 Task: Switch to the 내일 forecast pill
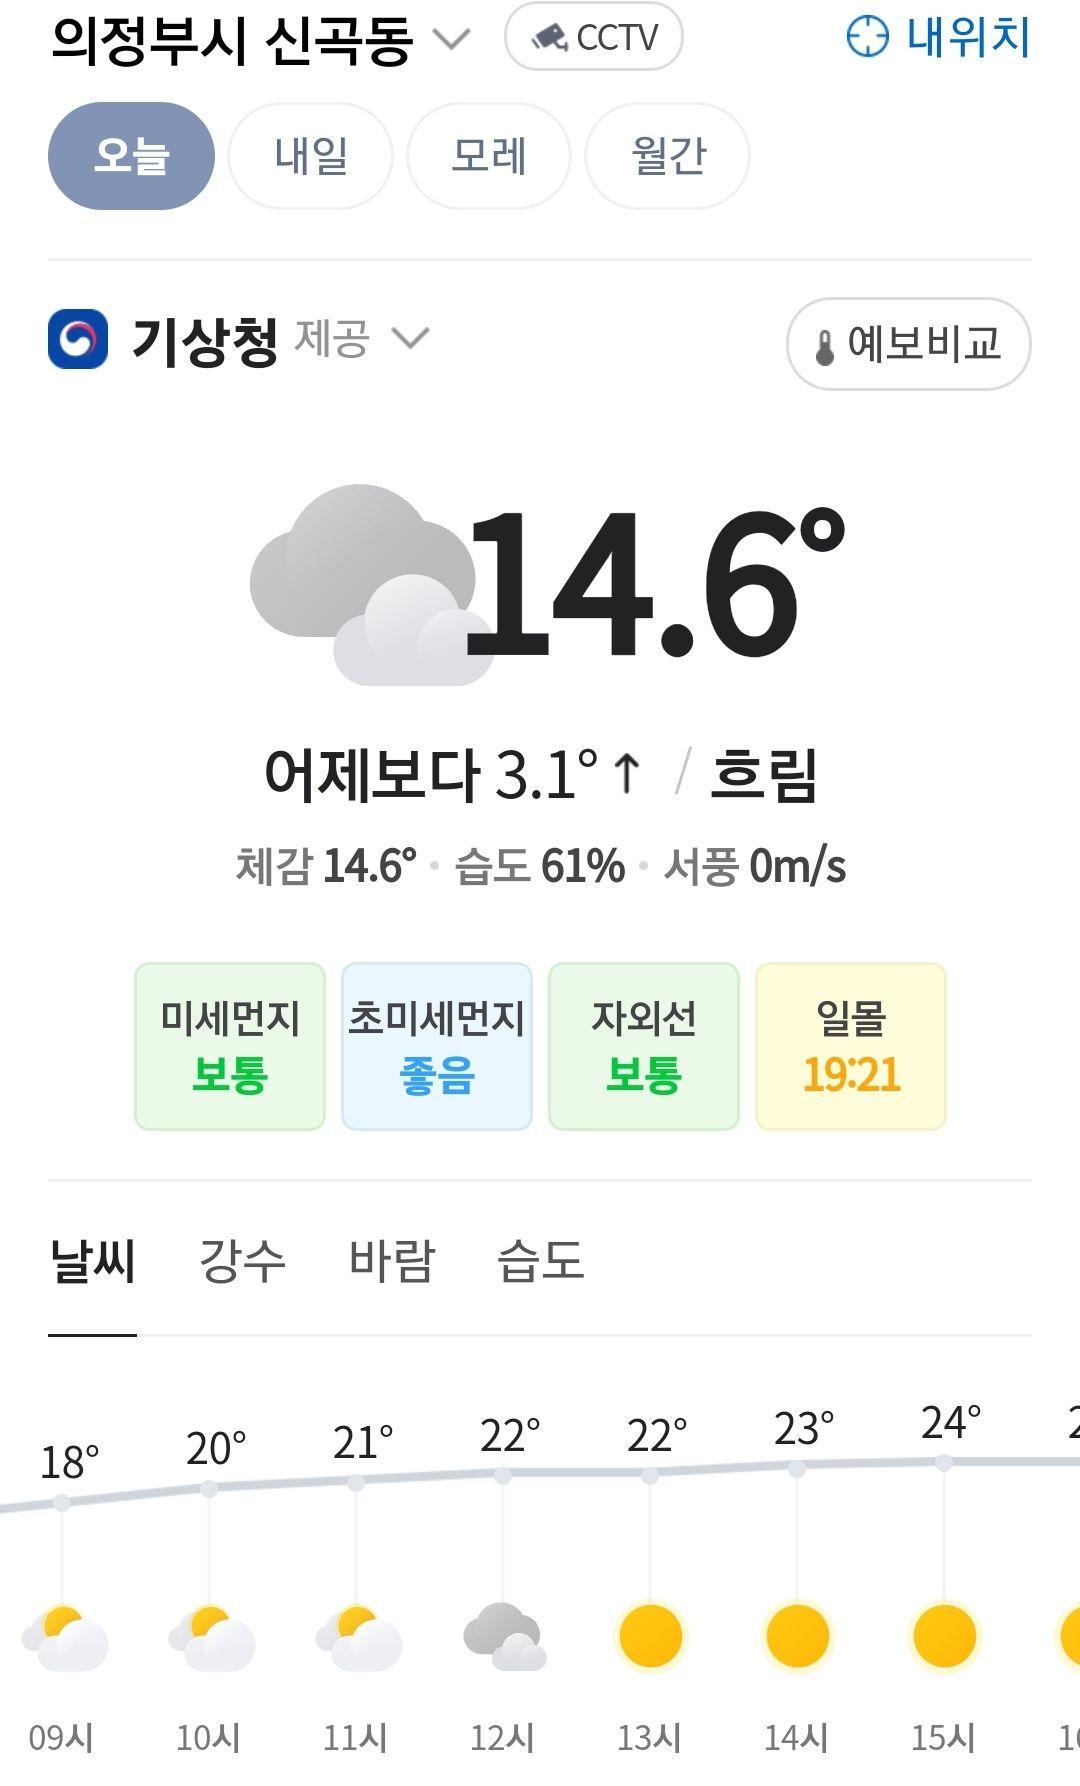(x=311, y=156)
